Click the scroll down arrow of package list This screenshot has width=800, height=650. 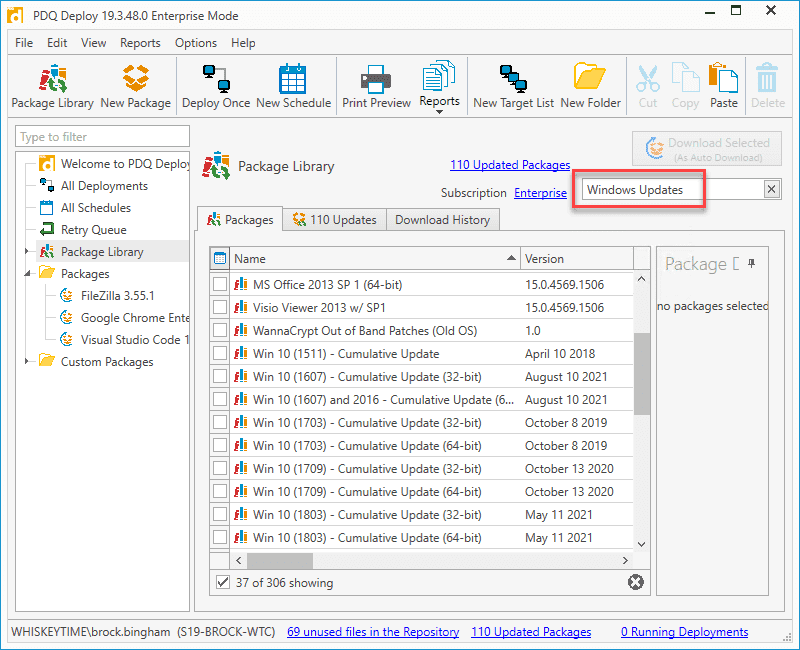[x=642, y=544]
